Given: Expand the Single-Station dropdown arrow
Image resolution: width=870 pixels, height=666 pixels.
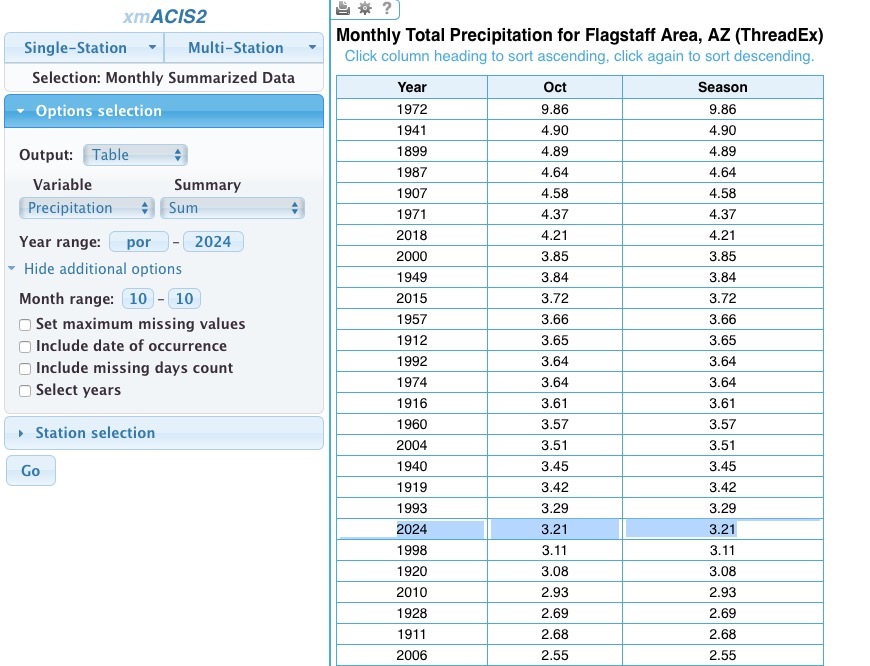Looking at the screenshot, I should (x=152, y=47).
